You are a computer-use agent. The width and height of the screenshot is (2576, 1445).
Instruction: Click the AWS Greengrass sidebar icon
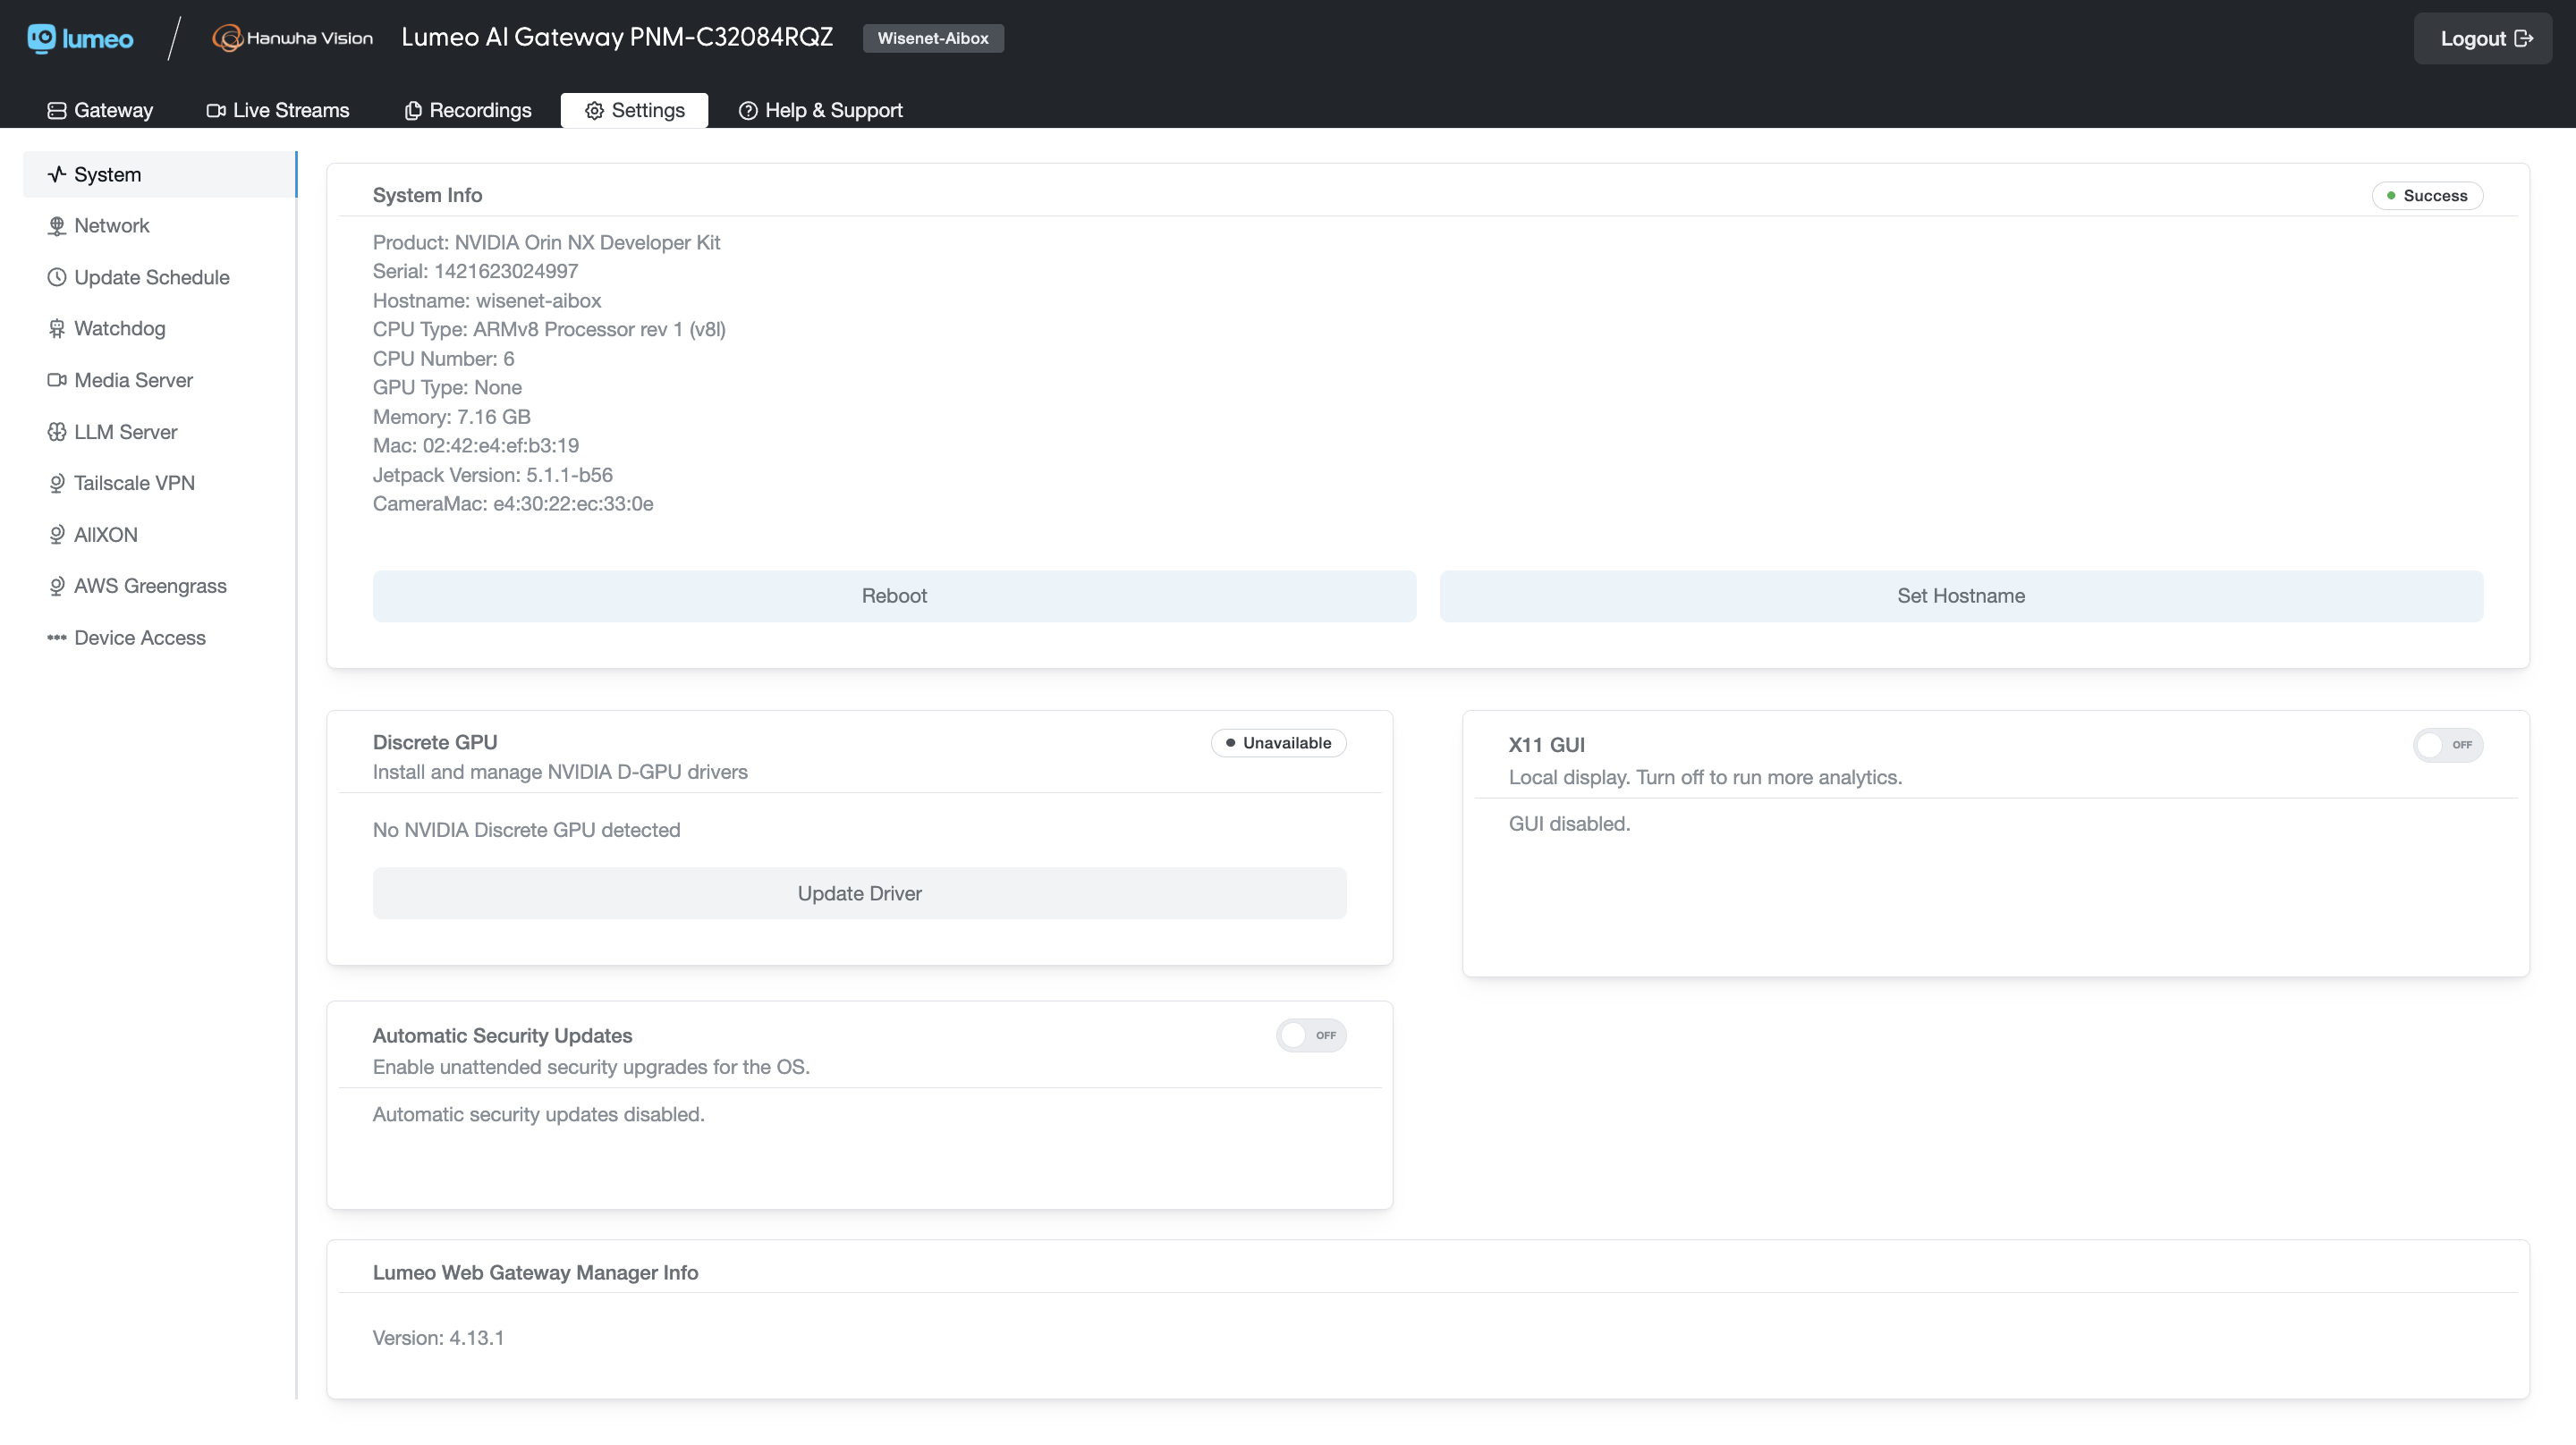click(57, 587)
